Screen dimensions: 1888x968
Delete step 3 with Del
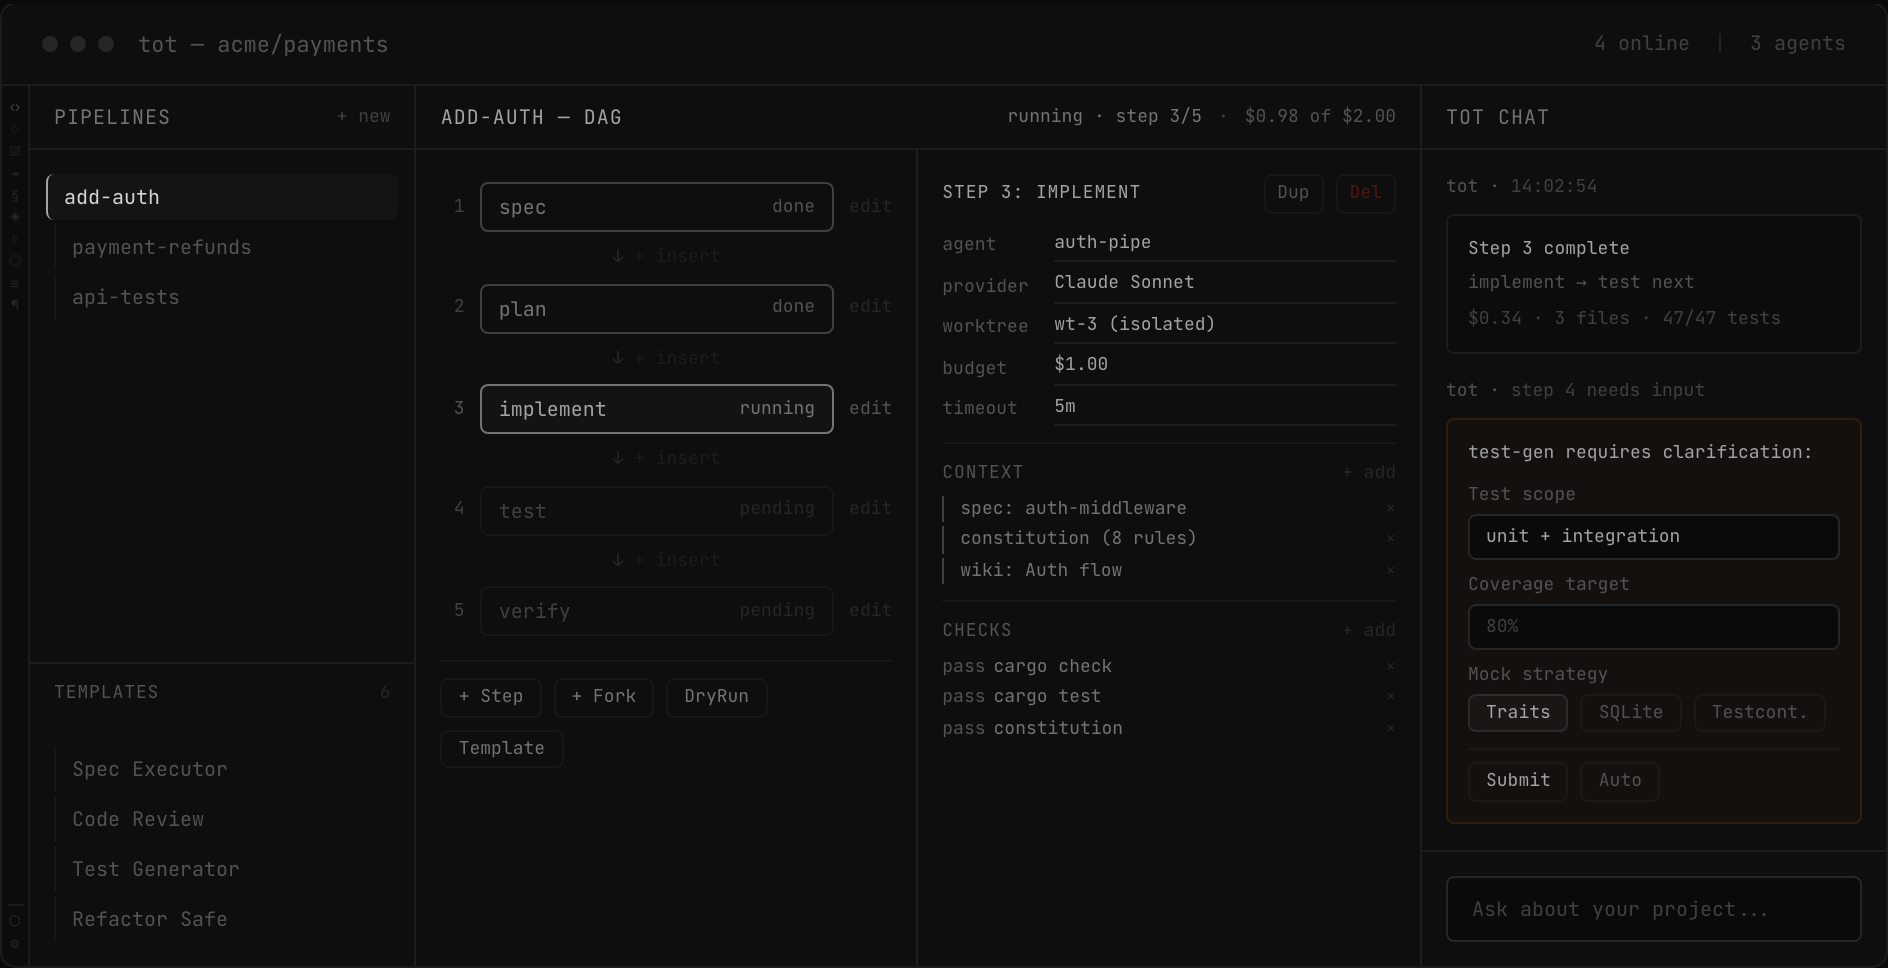1366,193
